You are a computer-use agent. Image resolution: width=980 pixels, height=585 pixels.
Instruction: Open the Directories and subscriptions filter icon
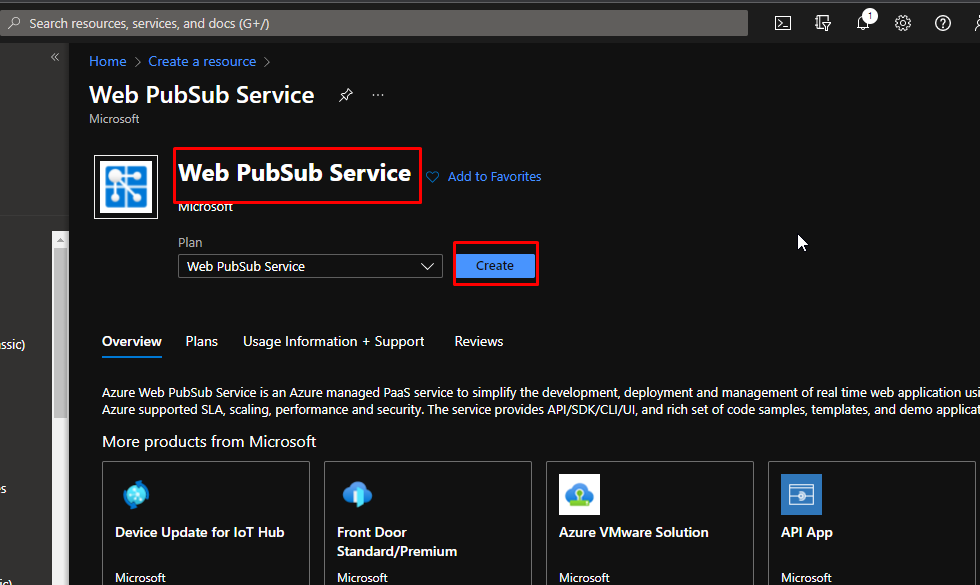(x=823, y=23)
